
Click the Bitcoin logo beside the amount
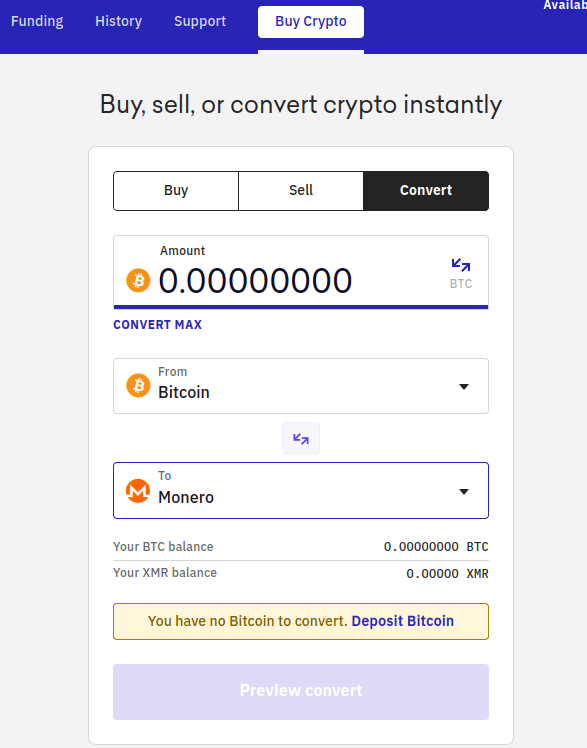[138, 280]
